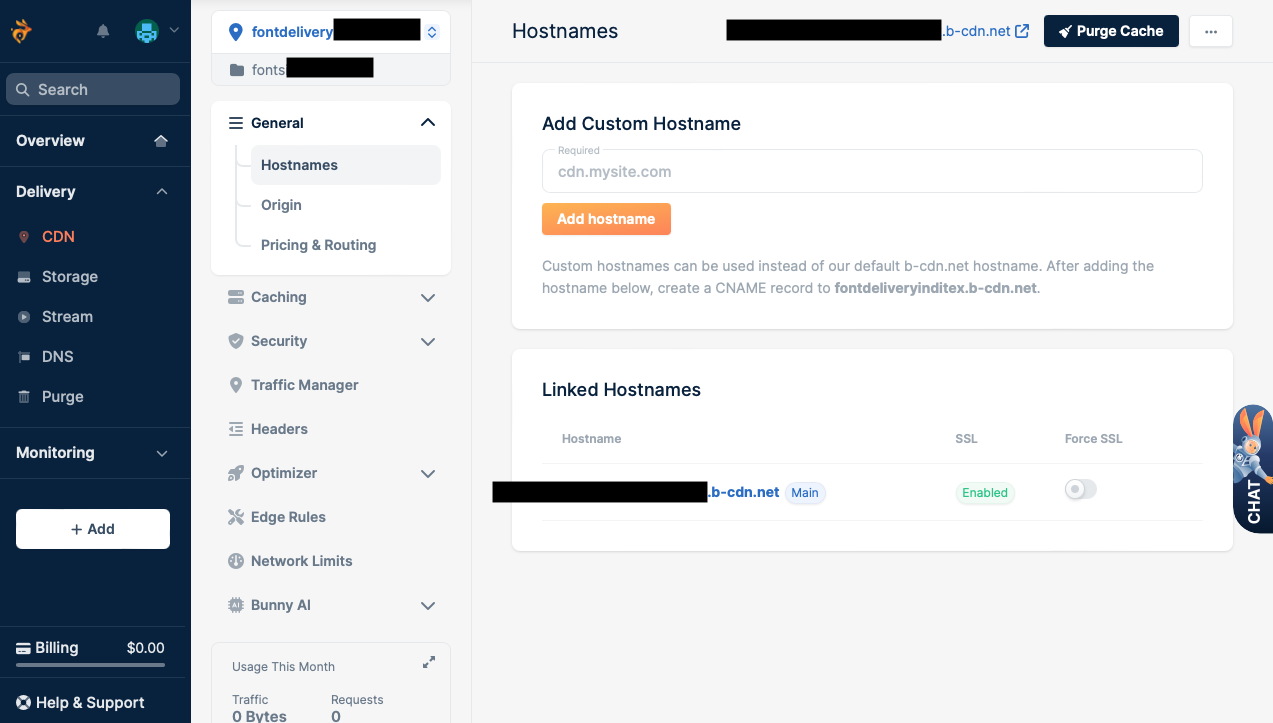Enable the Force SSL toggle
The height and width of the screenshot is (723, 1273).
click(1080, 489)
